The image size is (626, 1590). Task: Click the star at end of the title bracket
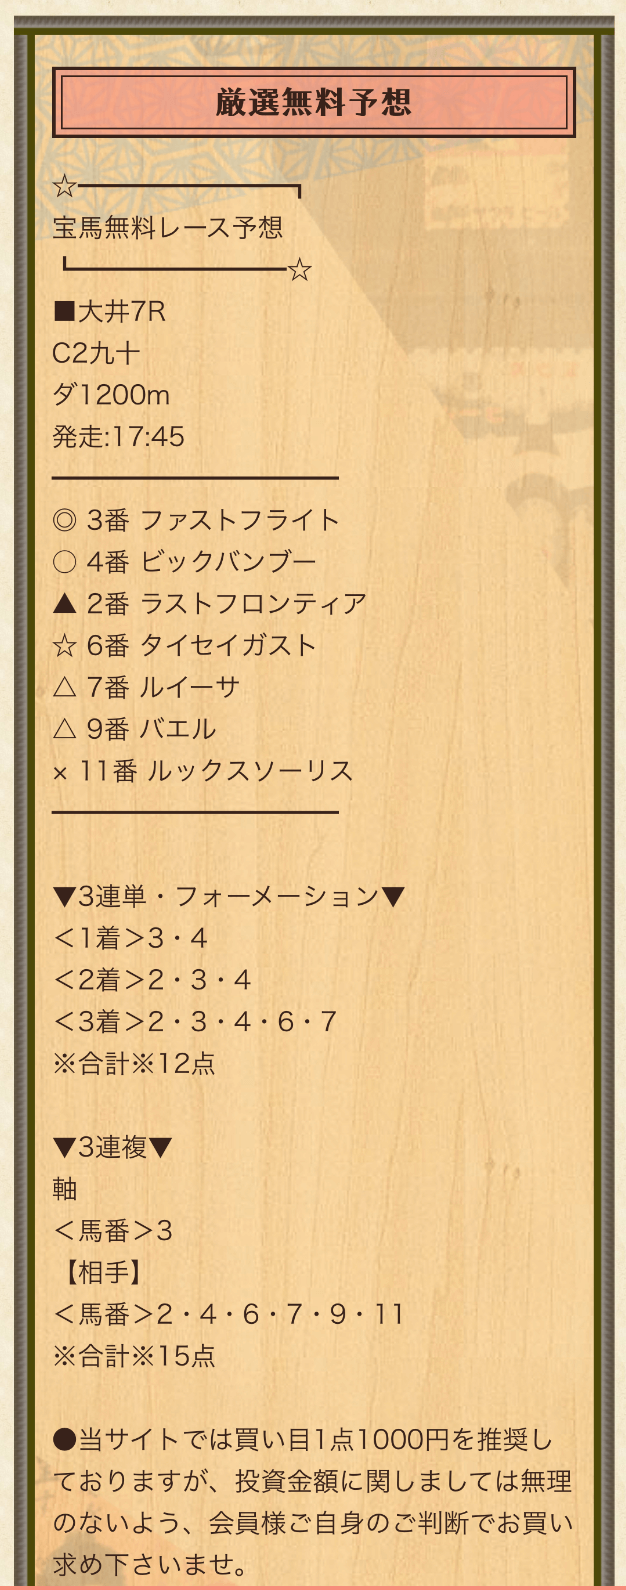[x=300, y=271]
